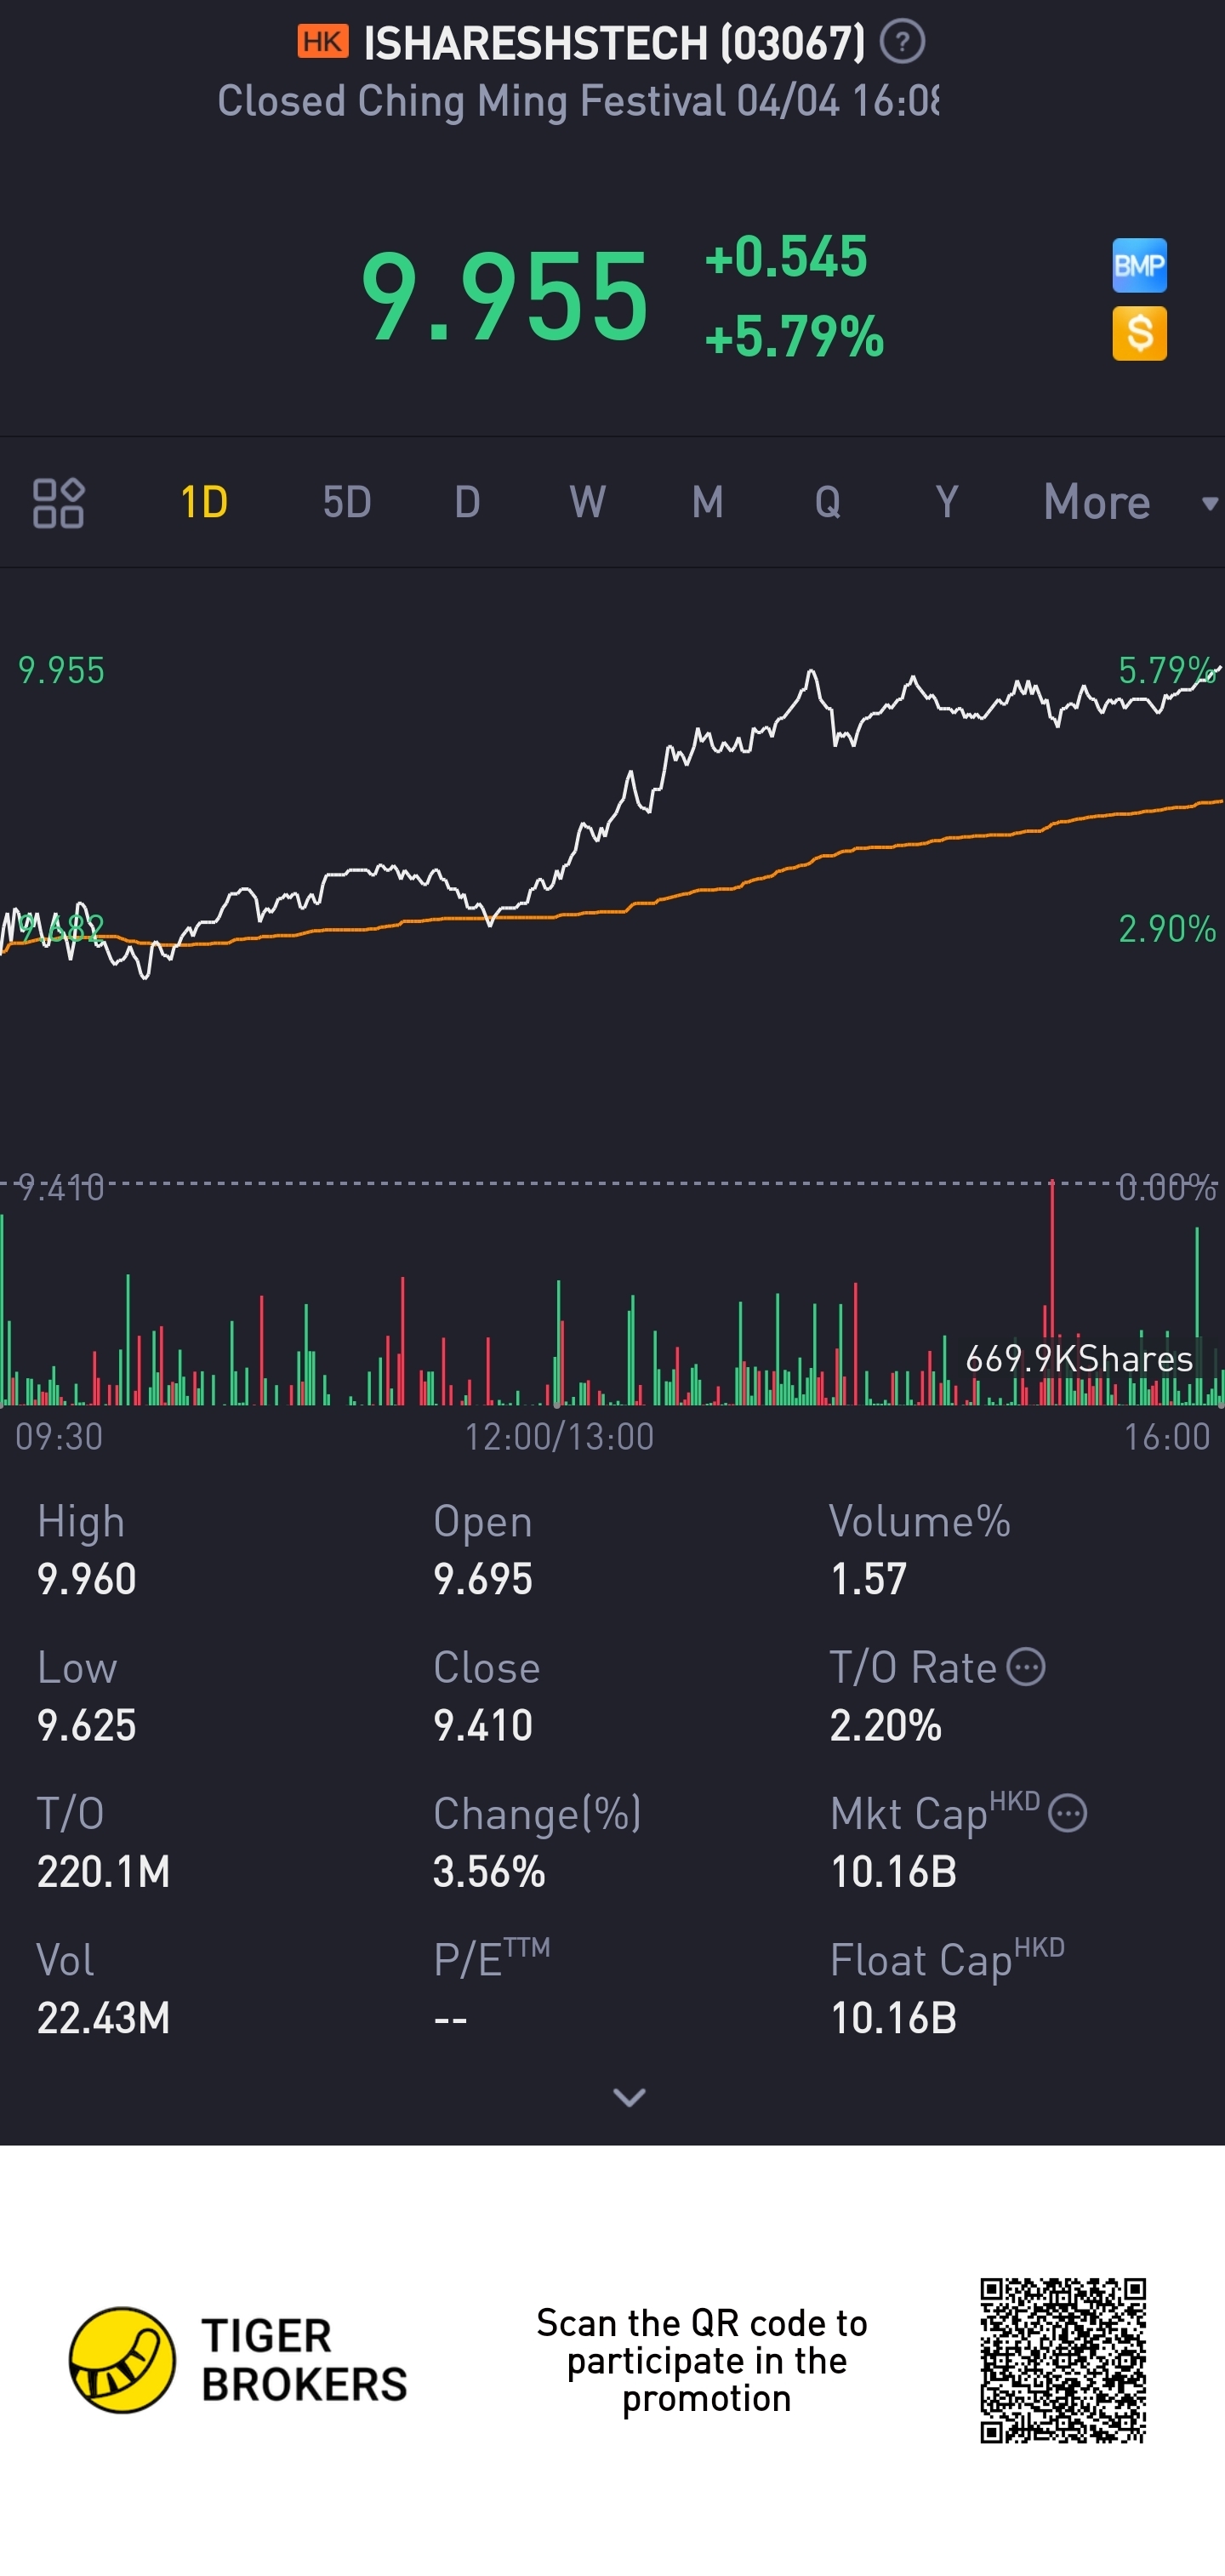Tap the Open value 9.695
The width and height of the screenshot is (1225, 2576).
[483, 1579]
